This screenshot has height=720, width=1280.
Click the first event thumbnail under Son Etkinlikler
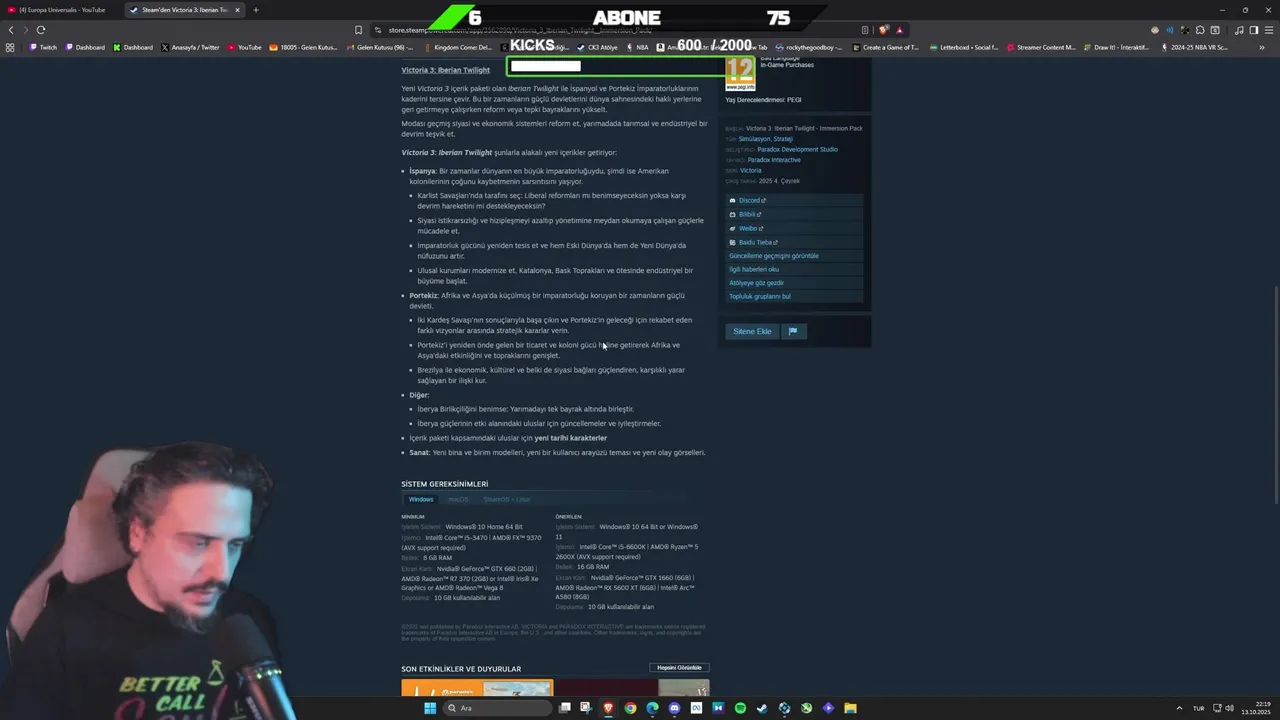point(477,689)
